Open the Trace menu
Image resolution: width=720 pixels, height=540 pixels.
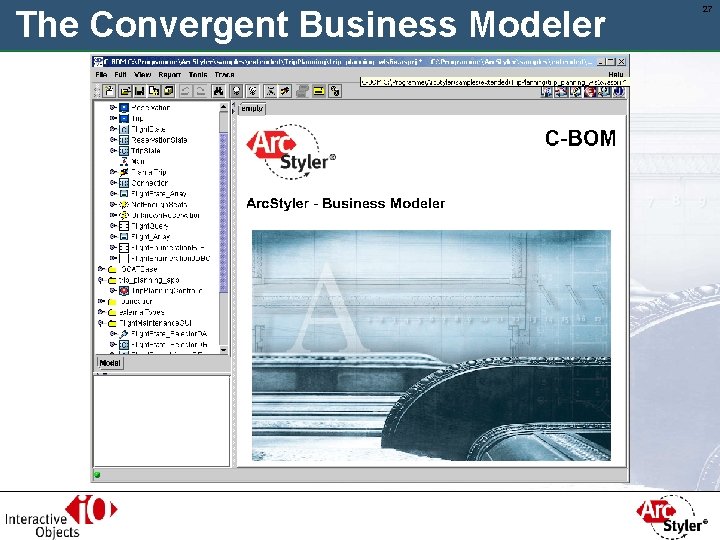[225, 74]
